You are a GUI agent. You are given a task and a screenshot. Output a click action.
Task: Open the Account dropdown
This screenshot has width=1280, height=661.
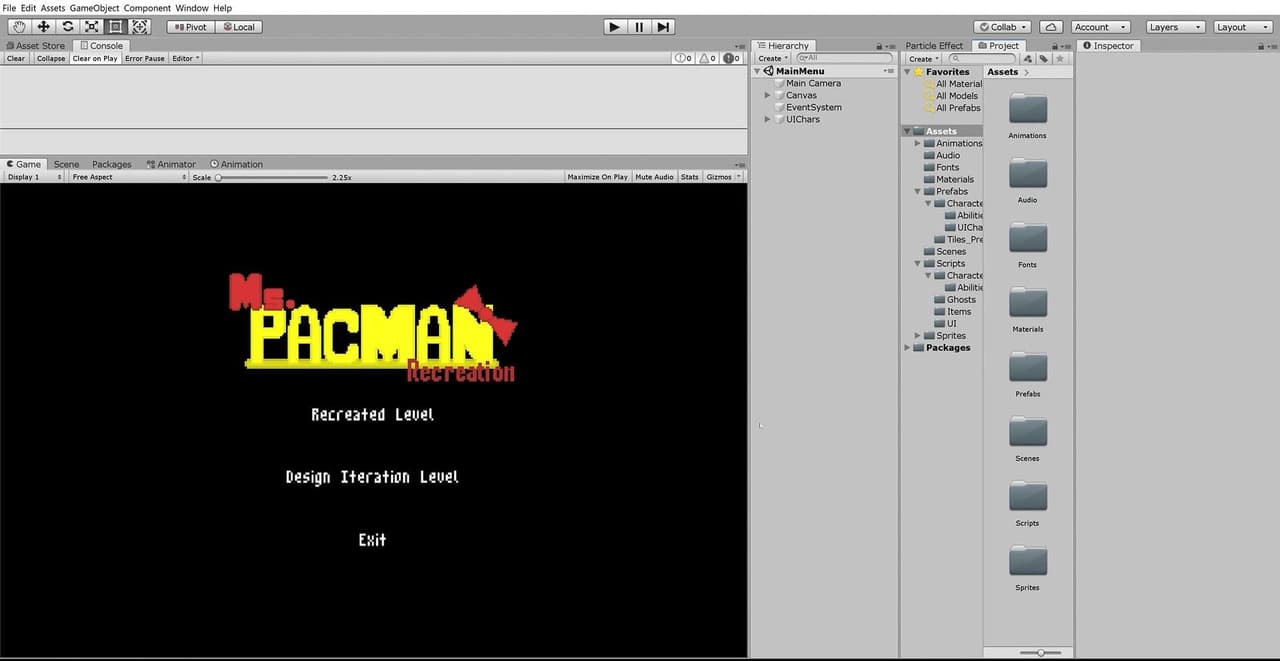pos(1101,27)
